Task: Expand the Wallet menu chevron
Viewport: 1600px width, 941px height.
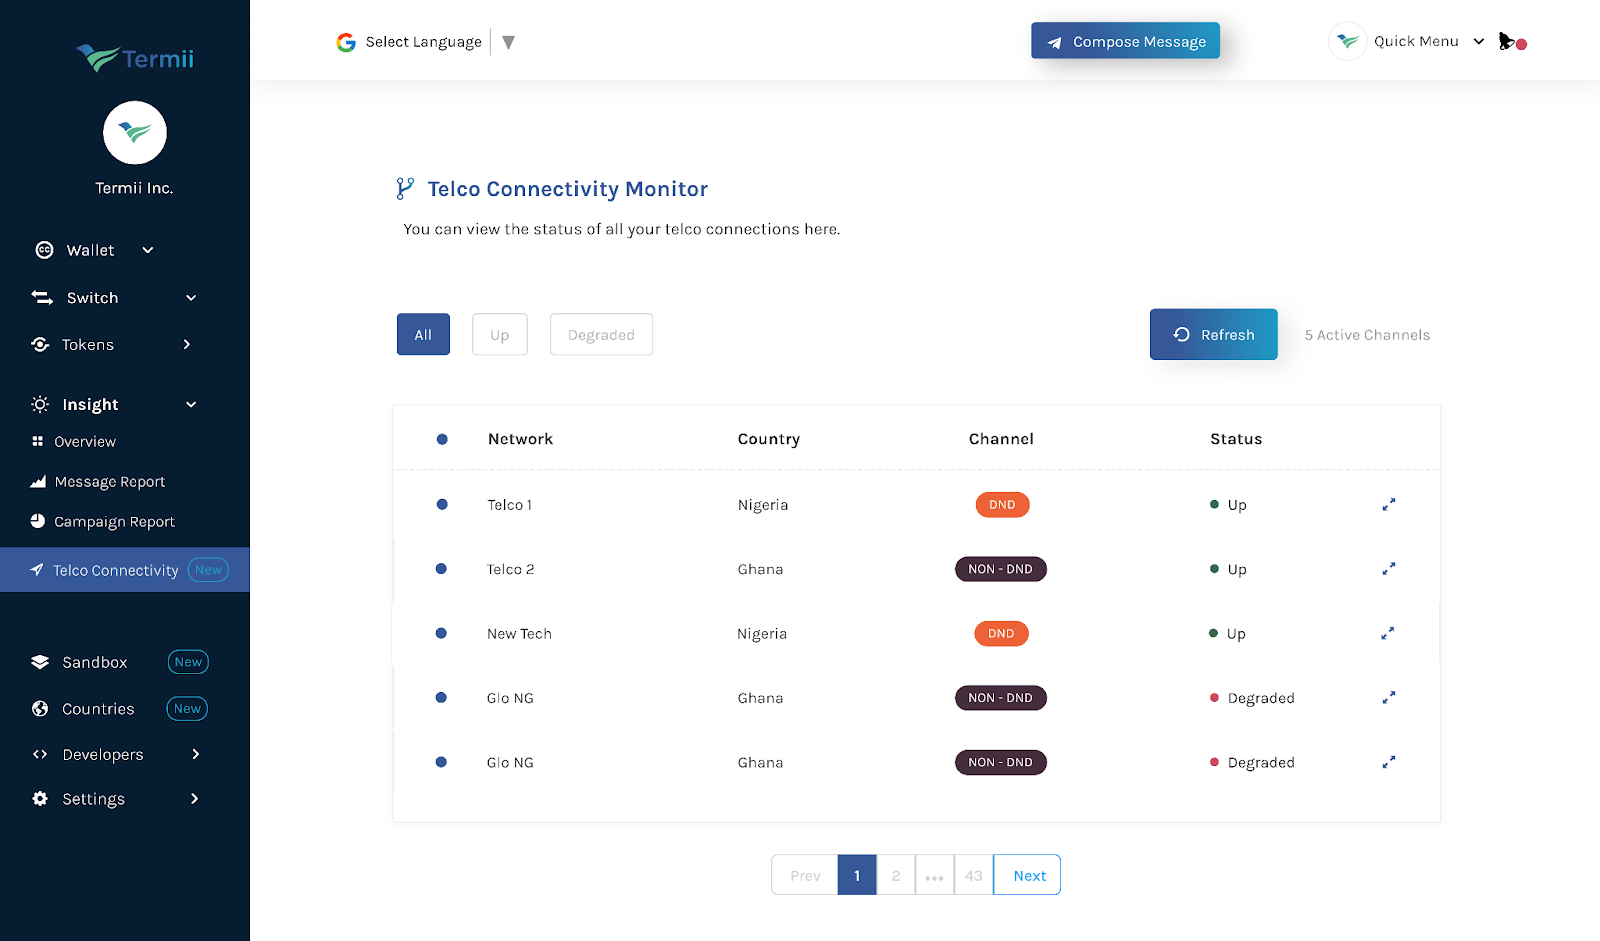Action: 148,250
